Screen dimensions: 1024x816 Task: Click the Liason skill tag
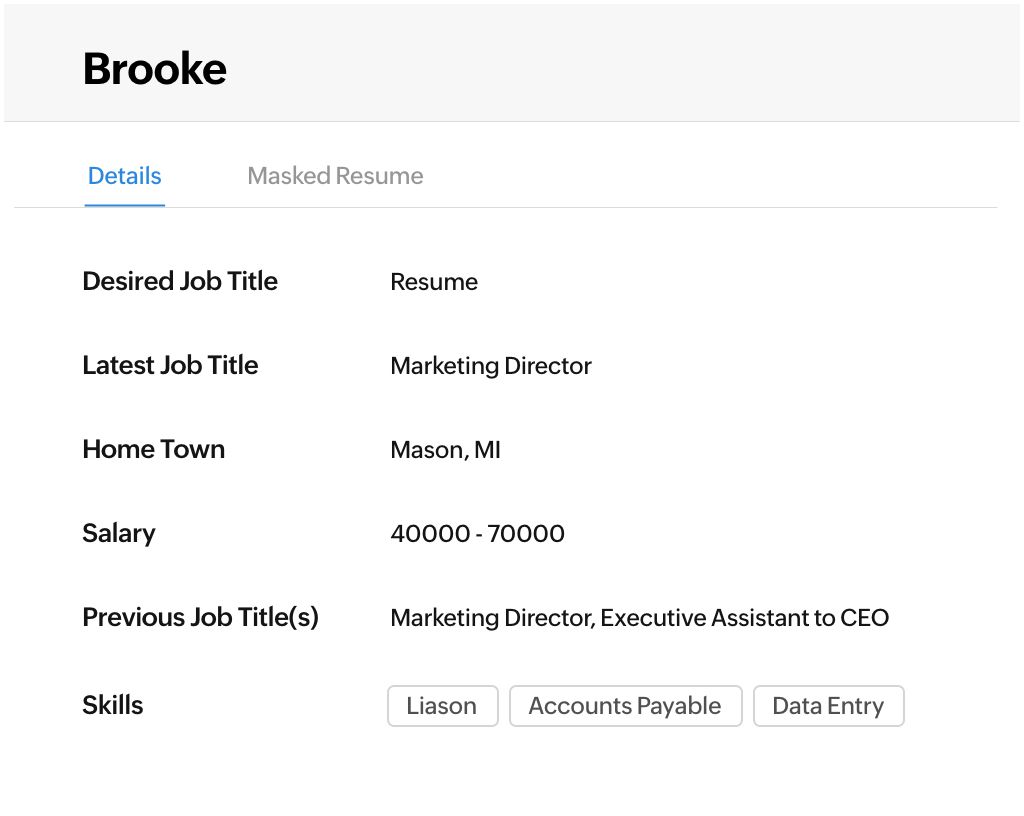442,706
